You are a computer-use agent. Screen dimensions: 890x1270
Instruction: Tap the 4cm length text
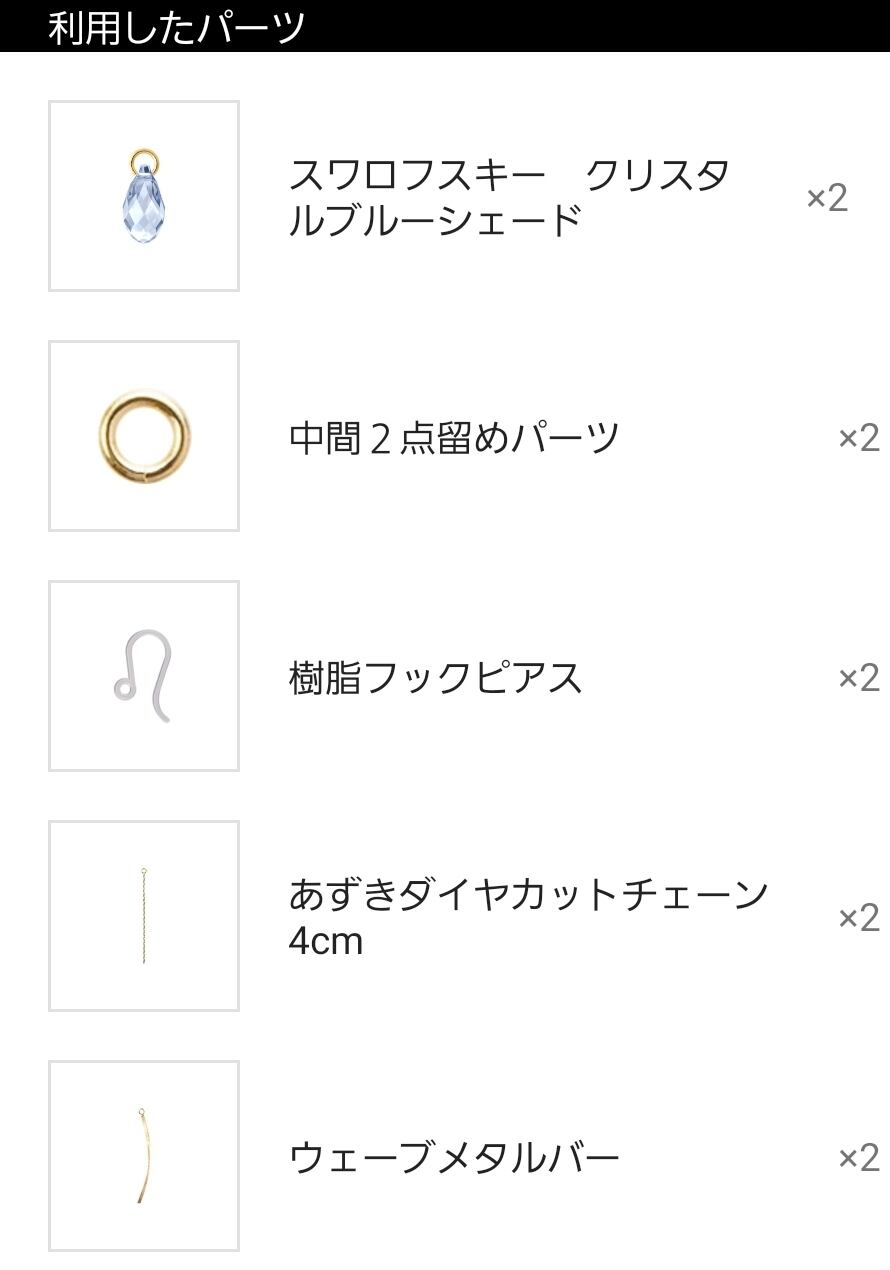(325, 941)
